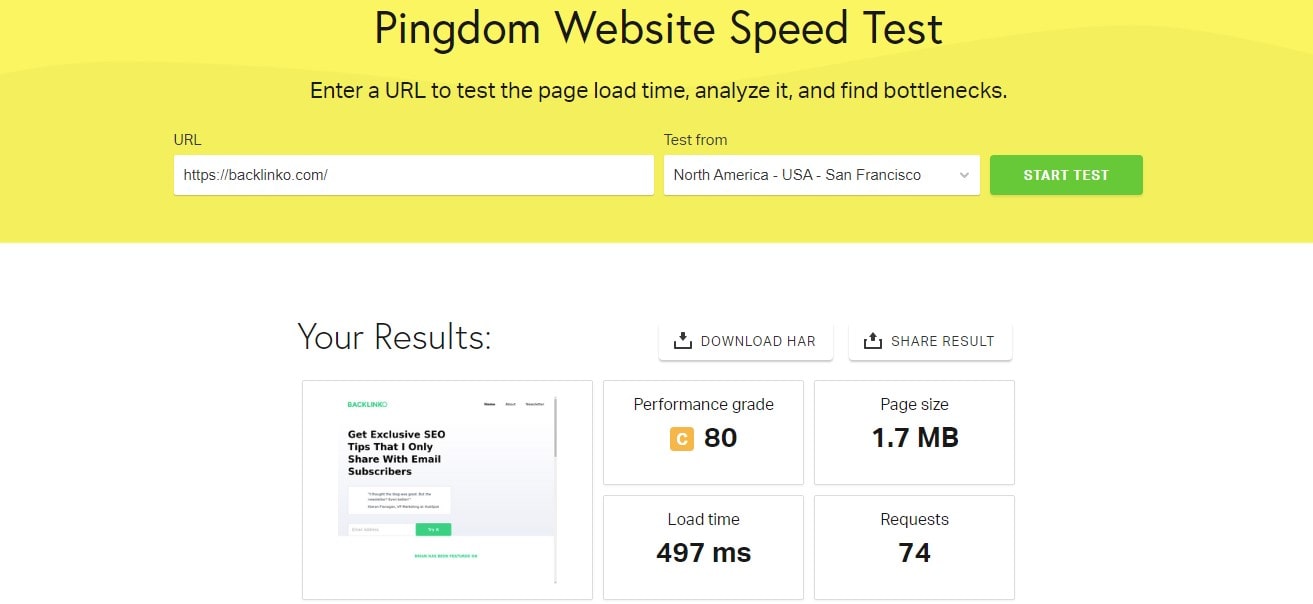
Task: Click the Page size card showing 1.7 MB
Action: pos(914,432)
